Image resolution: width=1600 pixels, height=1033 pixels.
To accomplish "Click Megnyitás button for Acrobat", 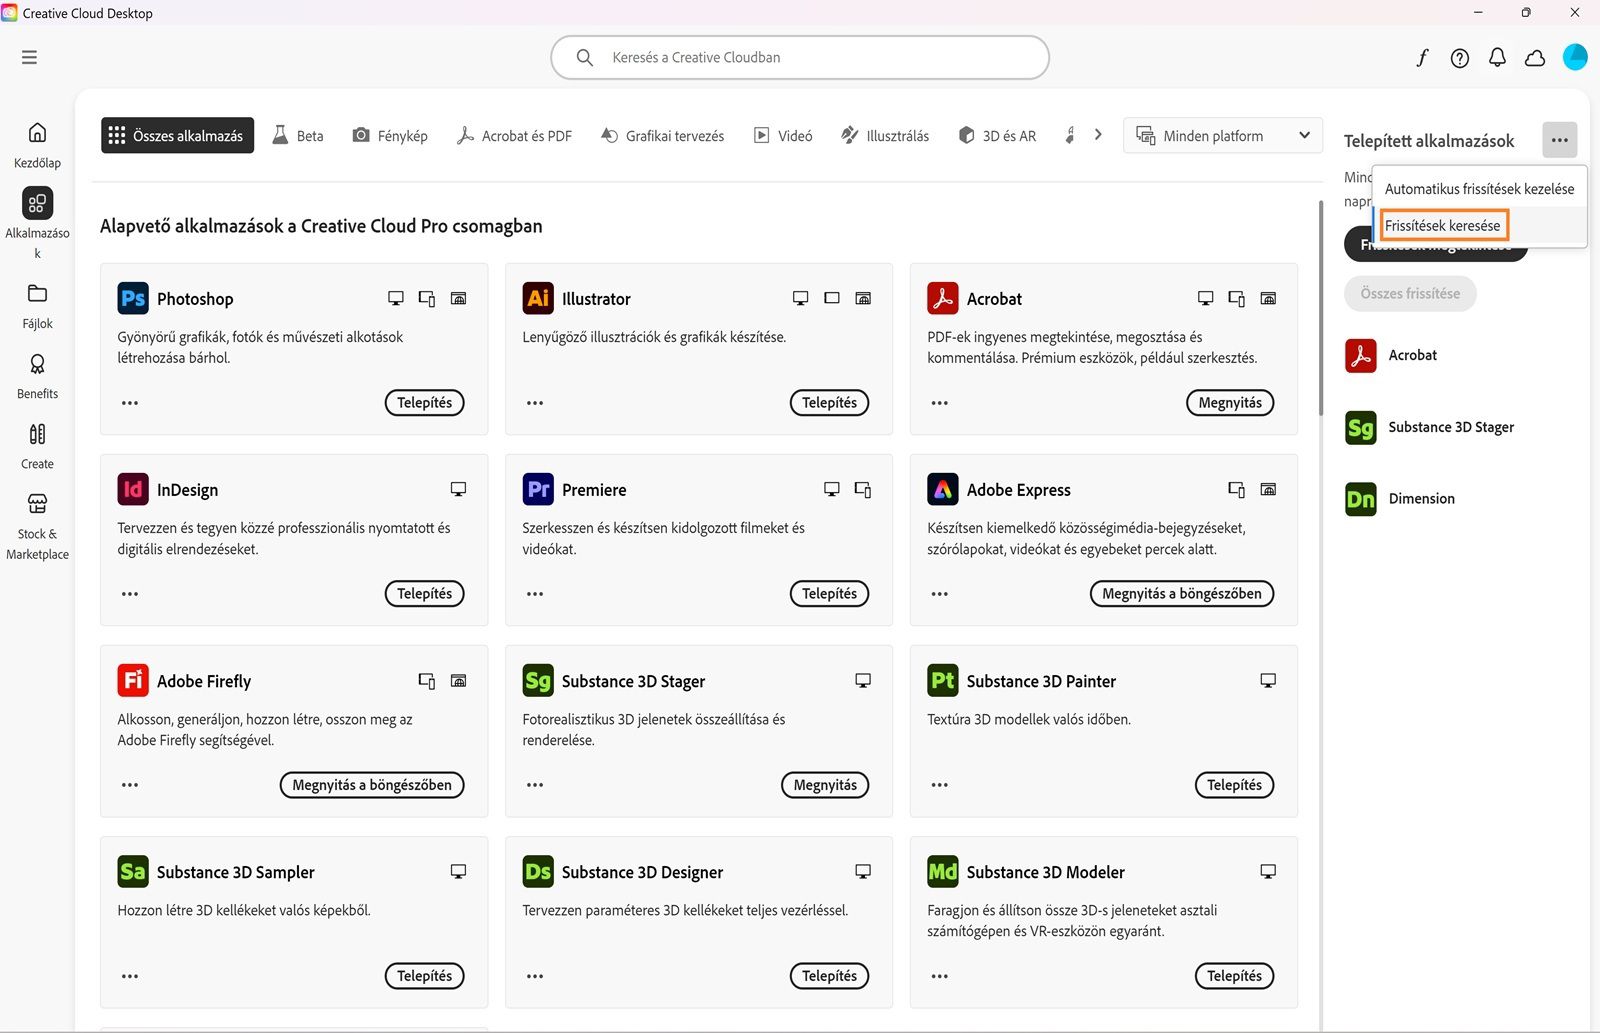I will (1230, 403).
